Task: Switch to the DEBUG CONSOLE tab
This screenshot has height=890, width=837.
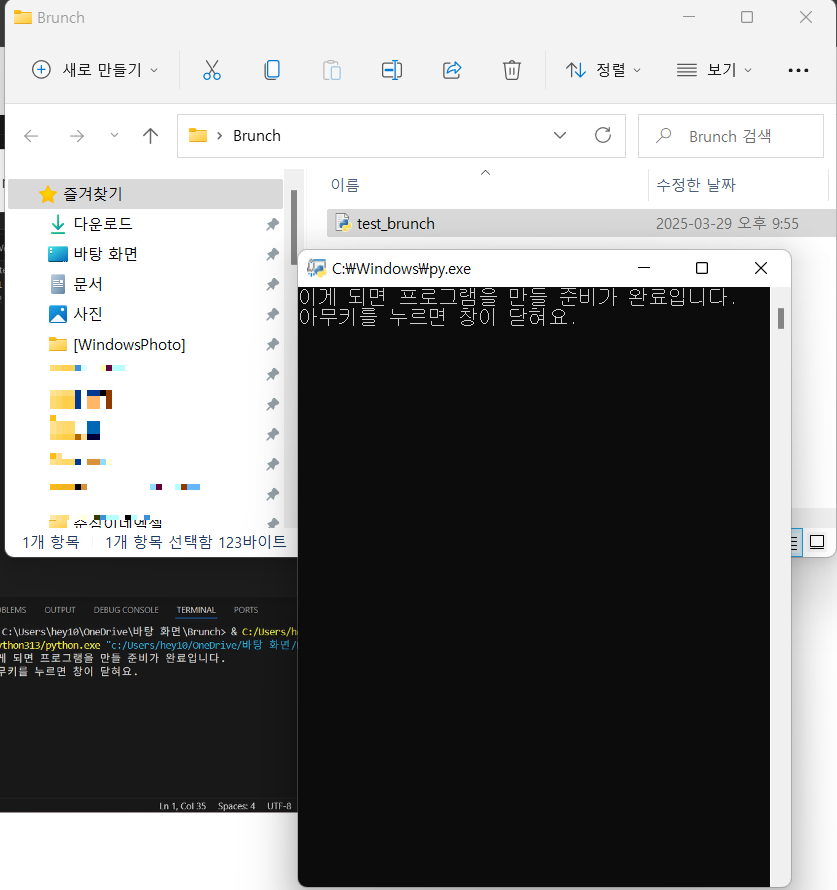Action: 125,610
